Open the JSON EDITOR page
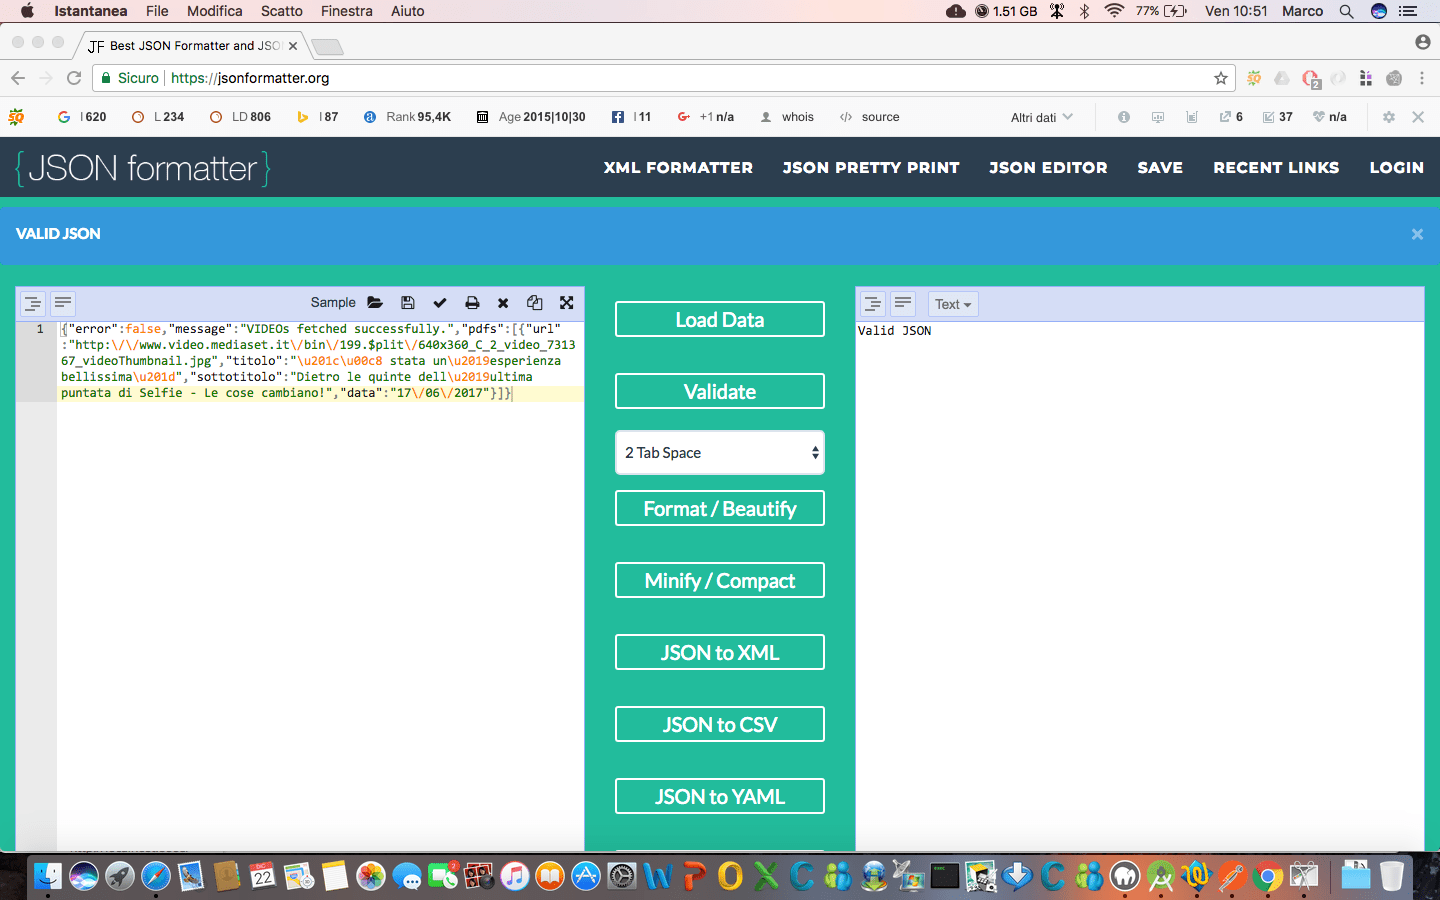Viewport: 1440px width, 900px height. 1048,167
